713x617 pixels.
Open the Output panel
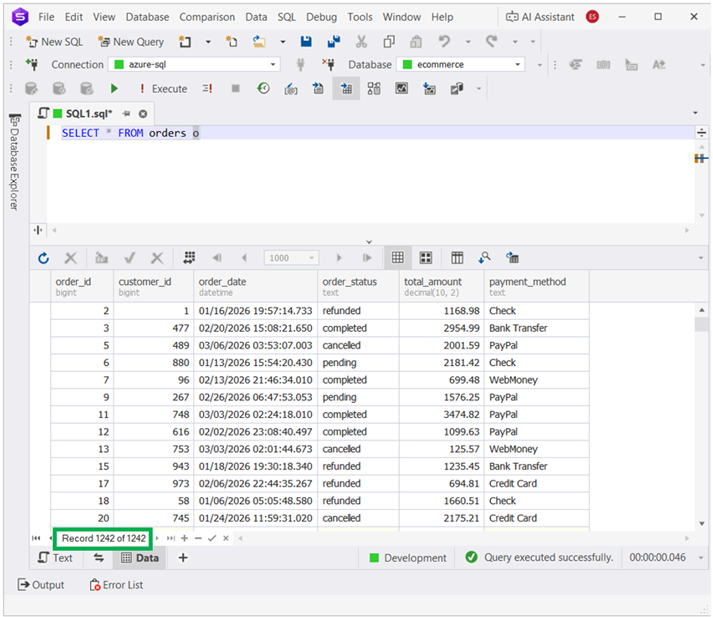pyautogui.click(x=41, y=585)
